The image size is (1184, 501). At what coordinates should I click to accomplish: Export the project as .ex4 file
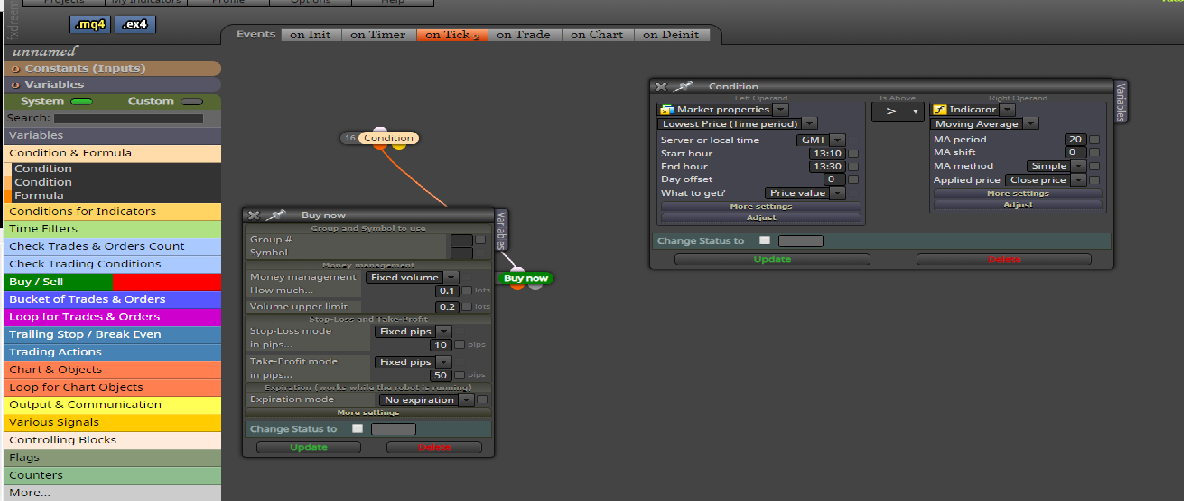137,25
